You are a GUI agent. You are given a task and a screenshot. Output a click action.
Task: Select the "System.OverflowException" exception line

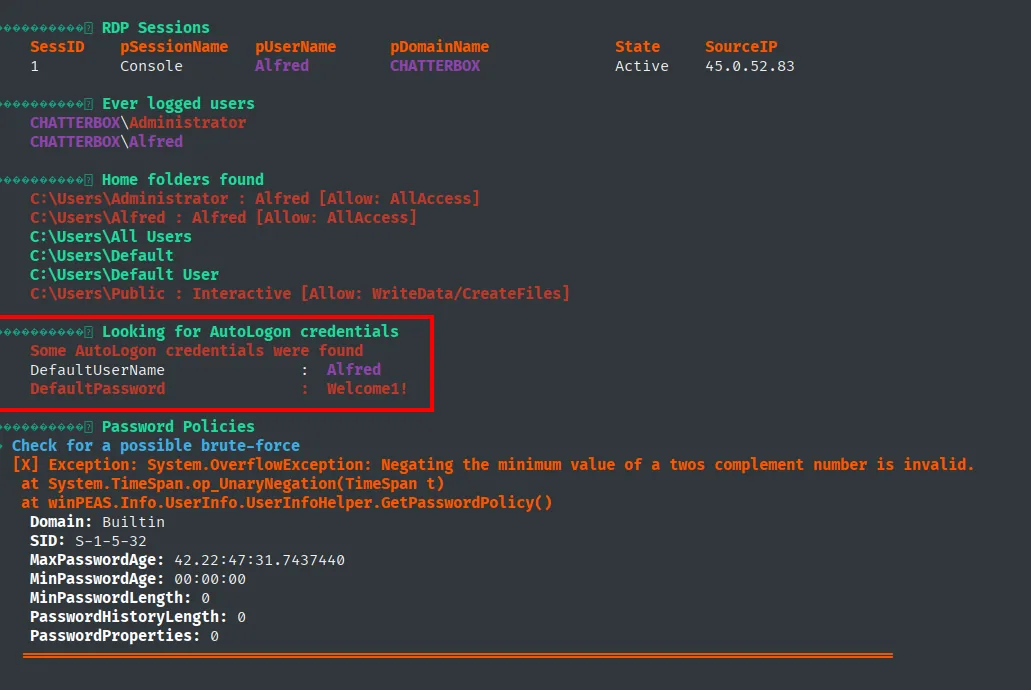point(493,464)
